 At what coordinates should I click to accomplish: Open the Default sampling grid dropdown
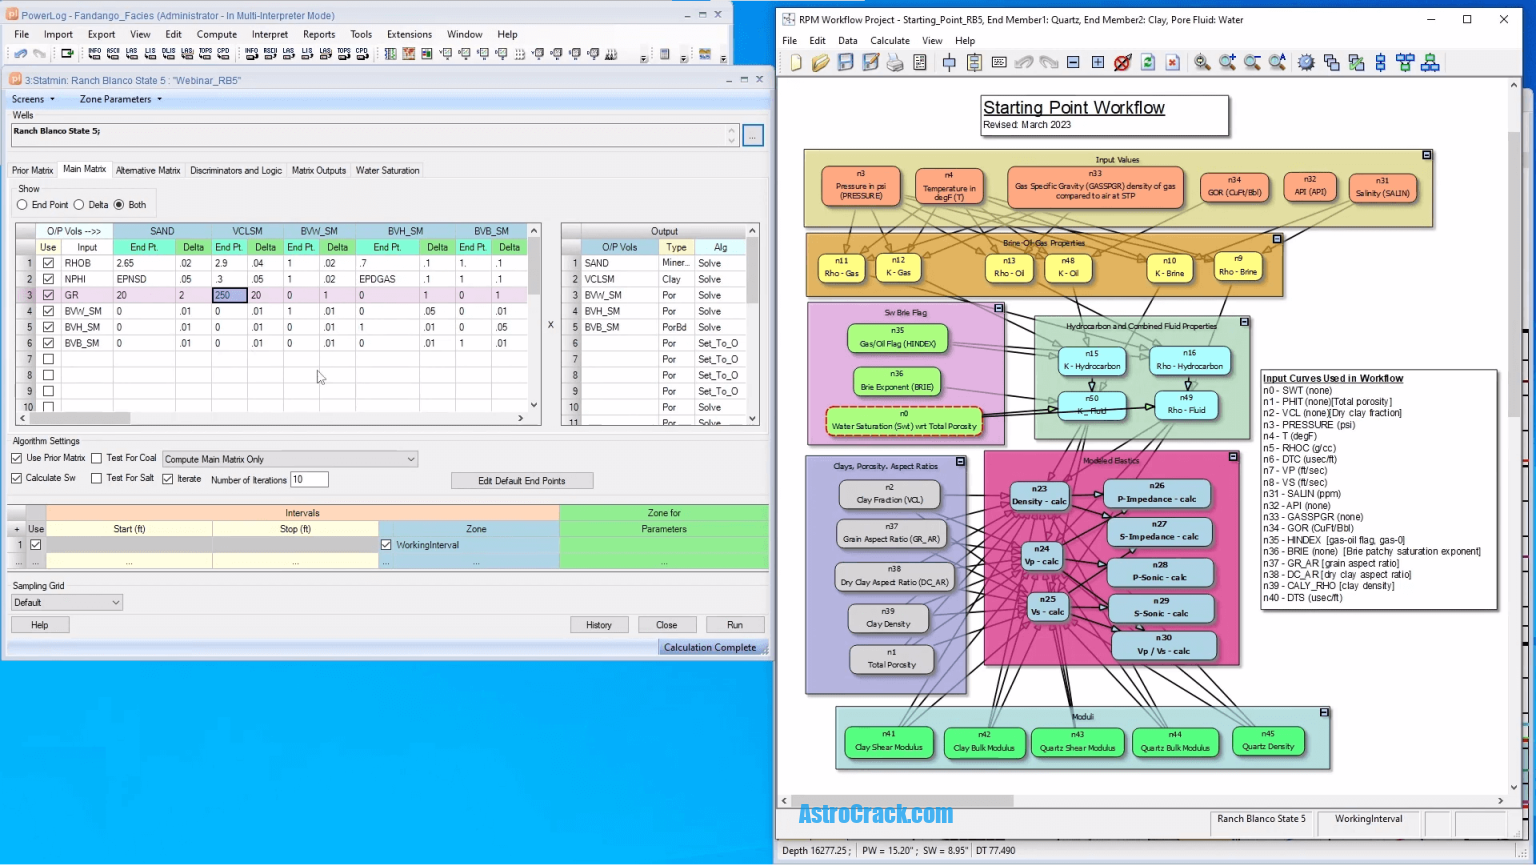114,602
